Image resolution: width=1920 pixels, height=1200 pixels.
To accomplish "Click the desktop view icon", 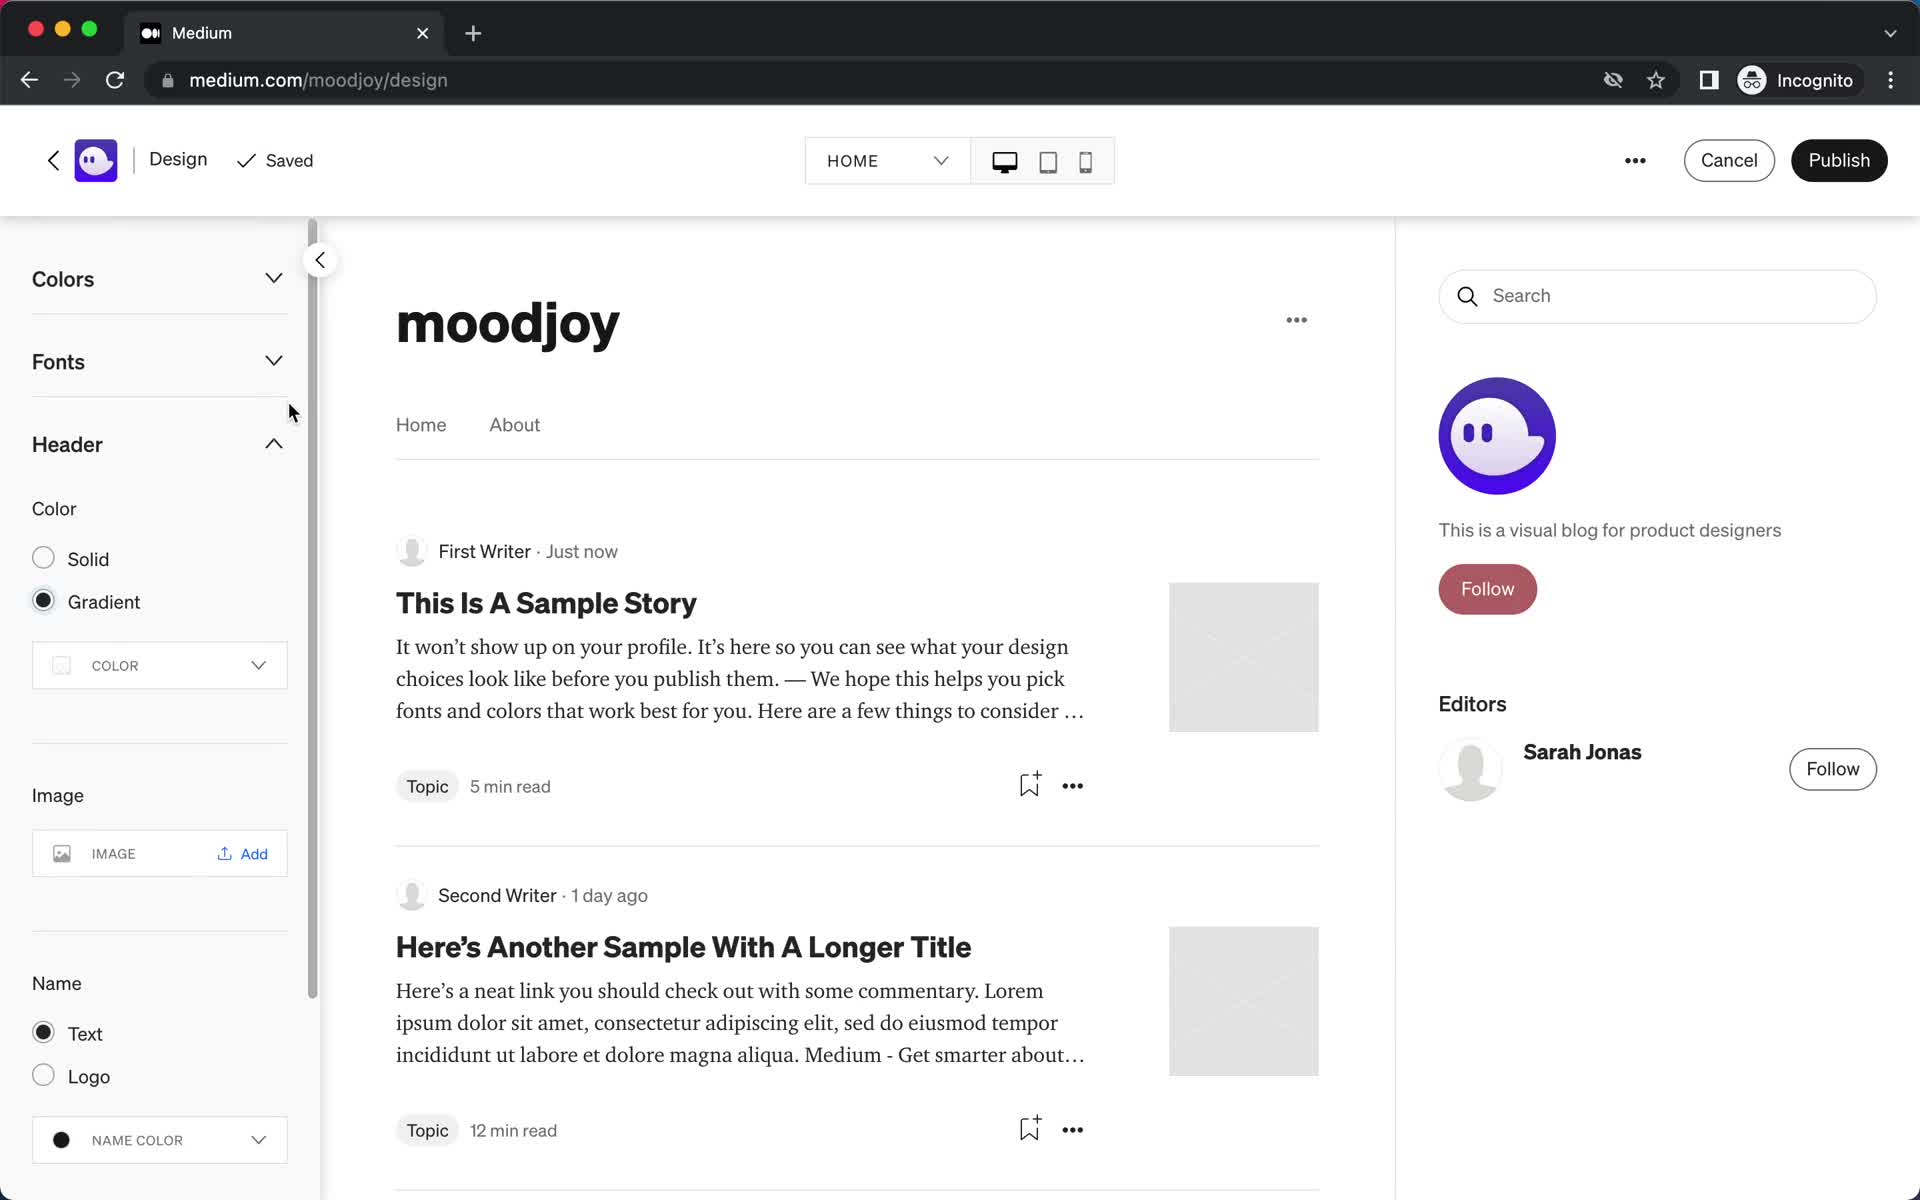I will coord(1004,160).
